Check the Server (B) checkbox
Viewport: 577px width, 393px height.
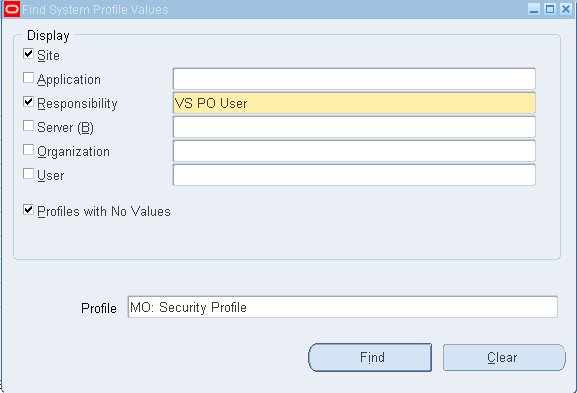tap(28, 125)
